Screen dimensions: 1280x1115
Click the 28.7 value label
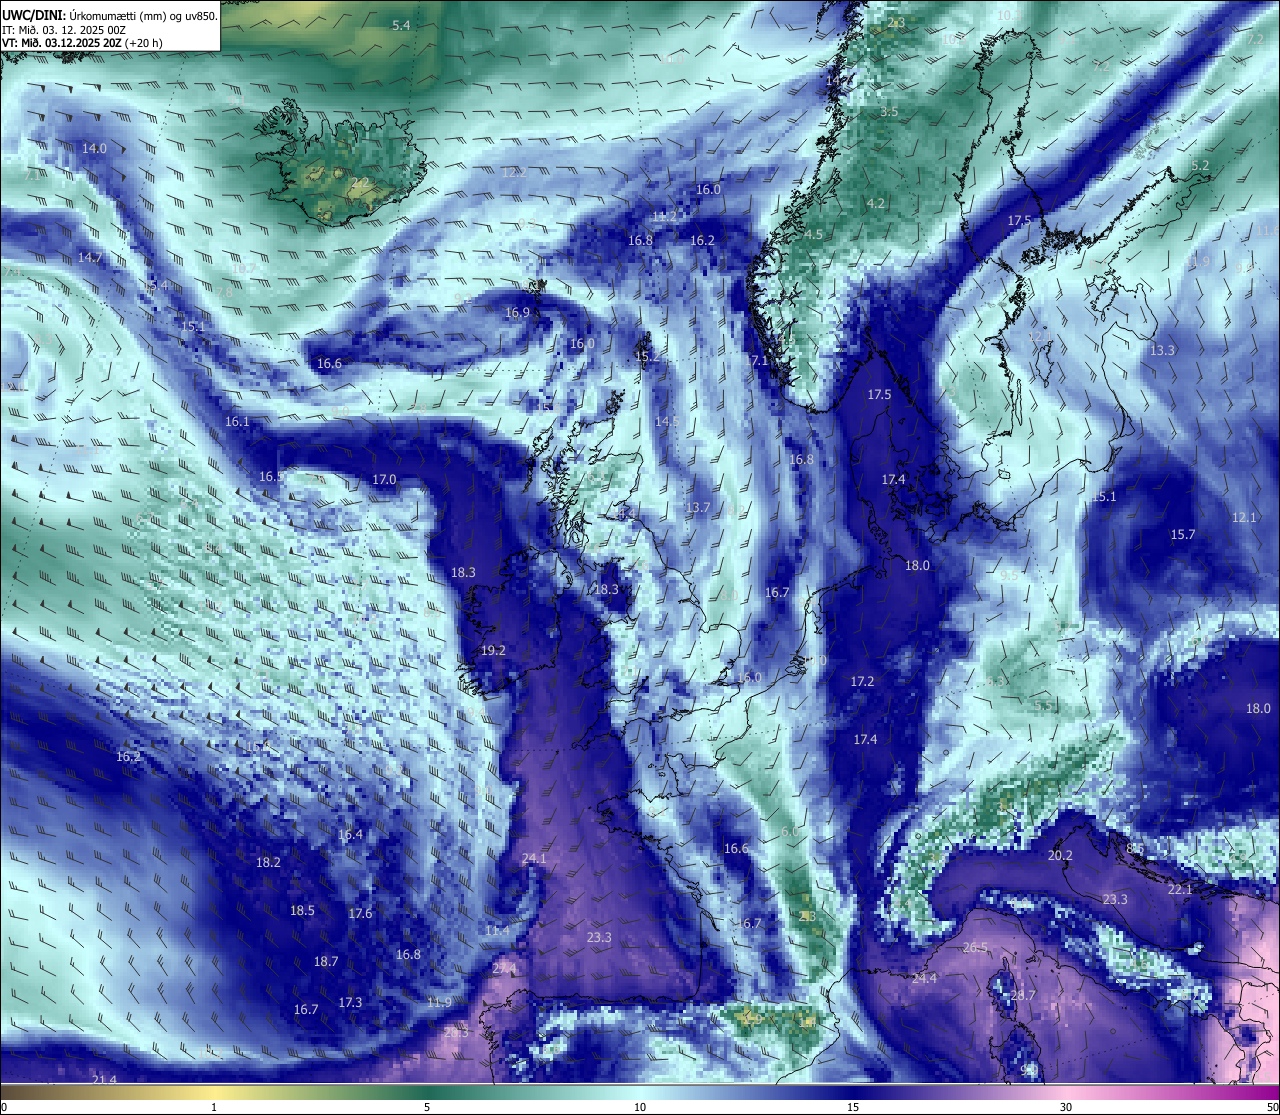(x=1023, y=995)
